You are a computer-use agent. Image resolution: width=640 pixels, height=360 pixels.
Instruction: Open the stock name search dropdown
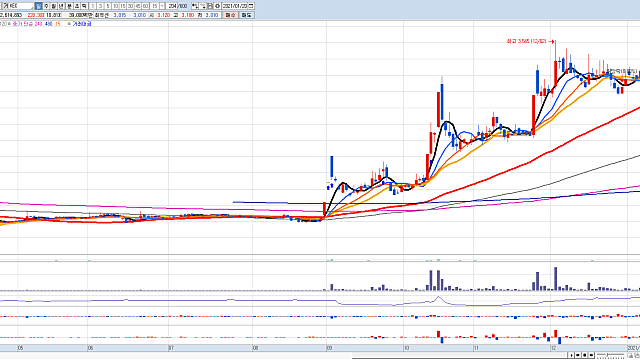coord(31,7)
